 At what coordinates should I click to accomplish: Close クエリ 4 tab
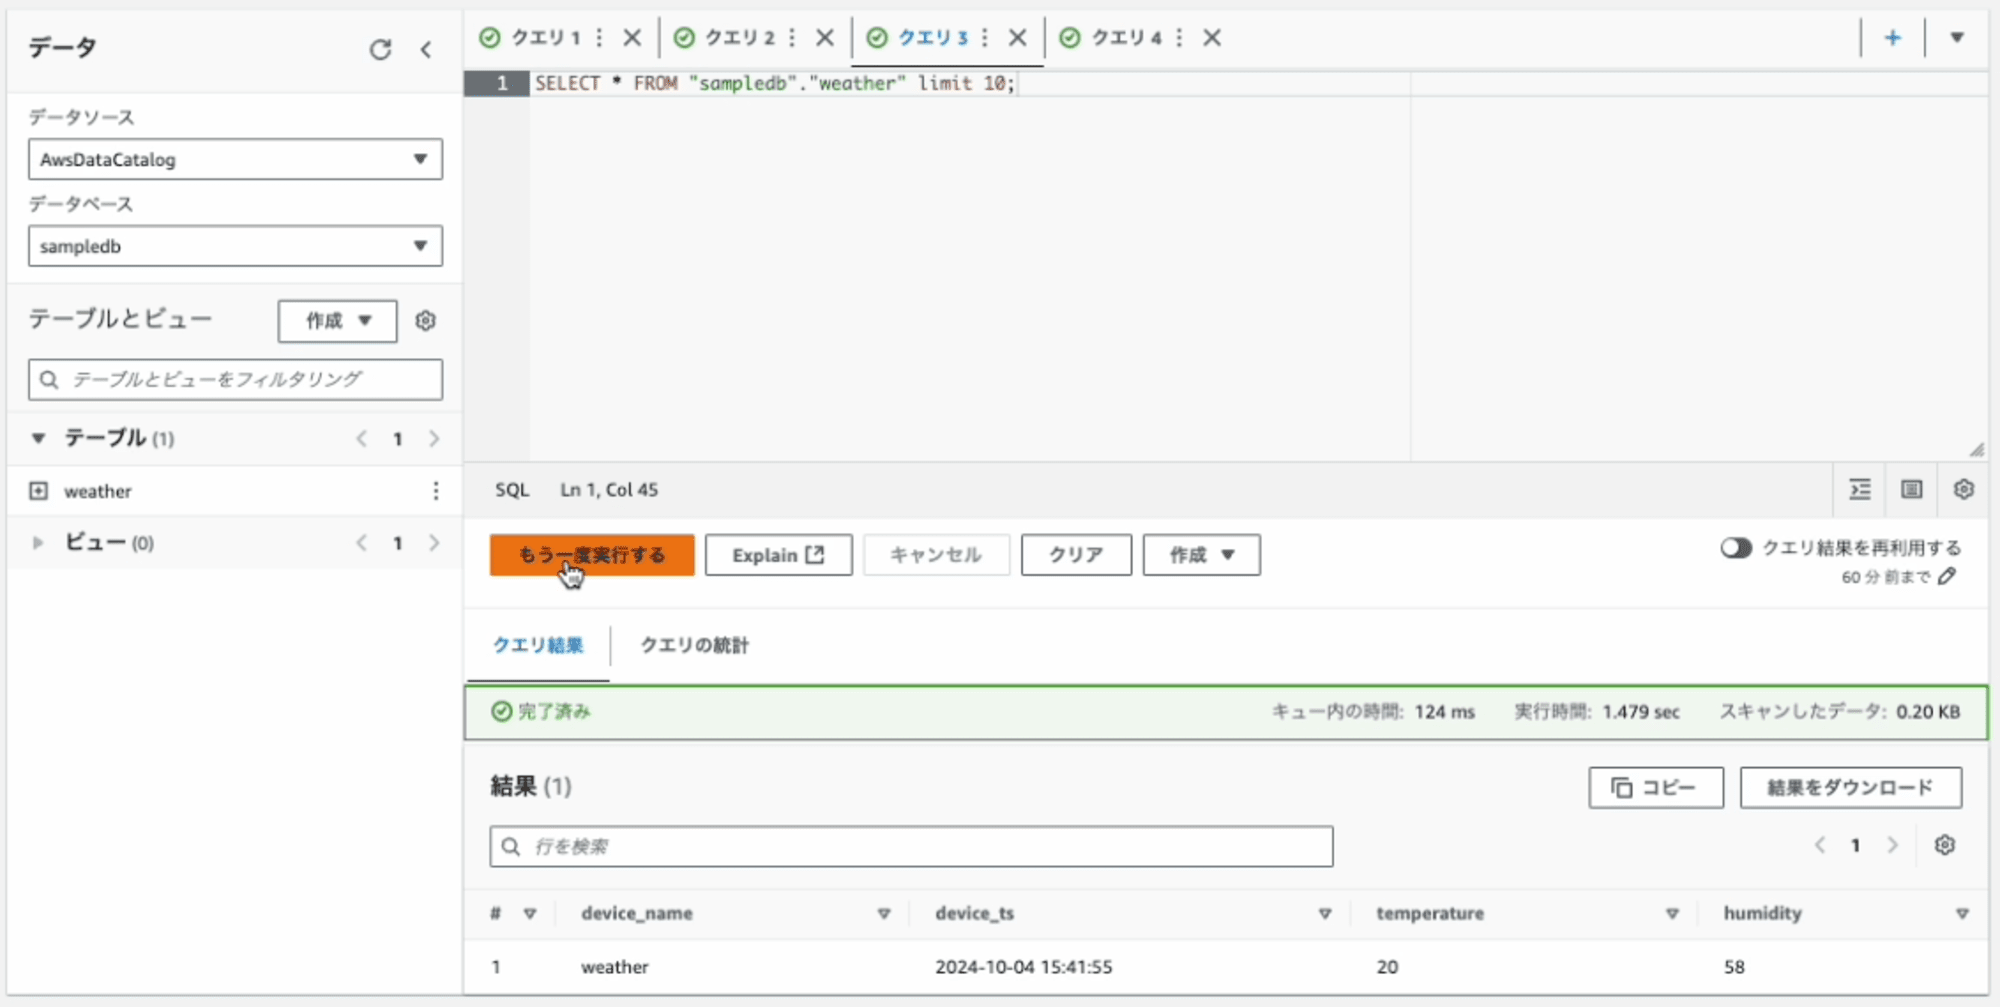point(1212,38)
